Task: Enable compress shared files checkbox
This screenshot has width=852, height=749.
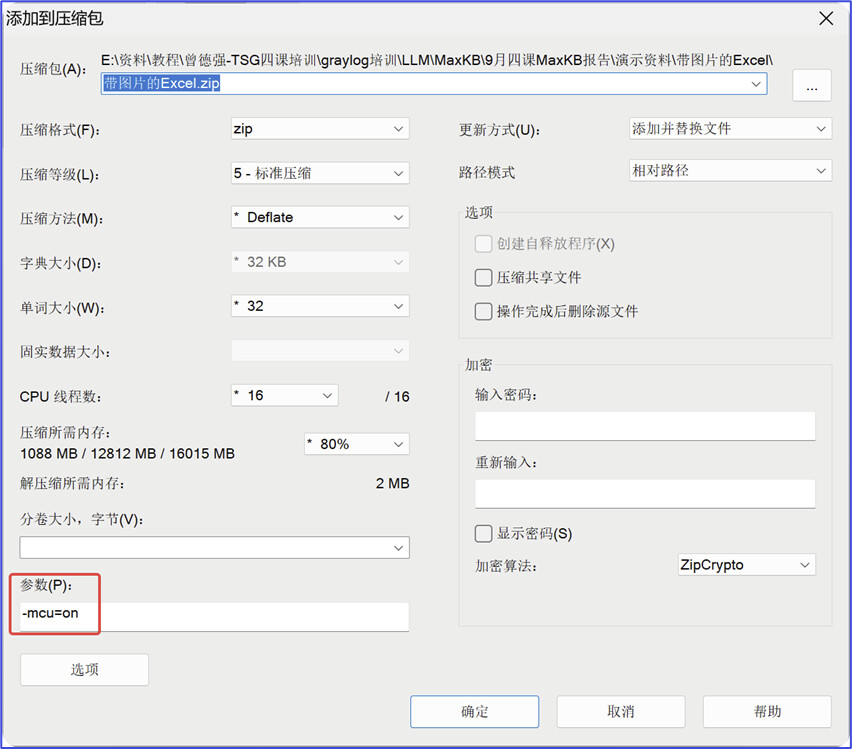Action: (484, 278)
